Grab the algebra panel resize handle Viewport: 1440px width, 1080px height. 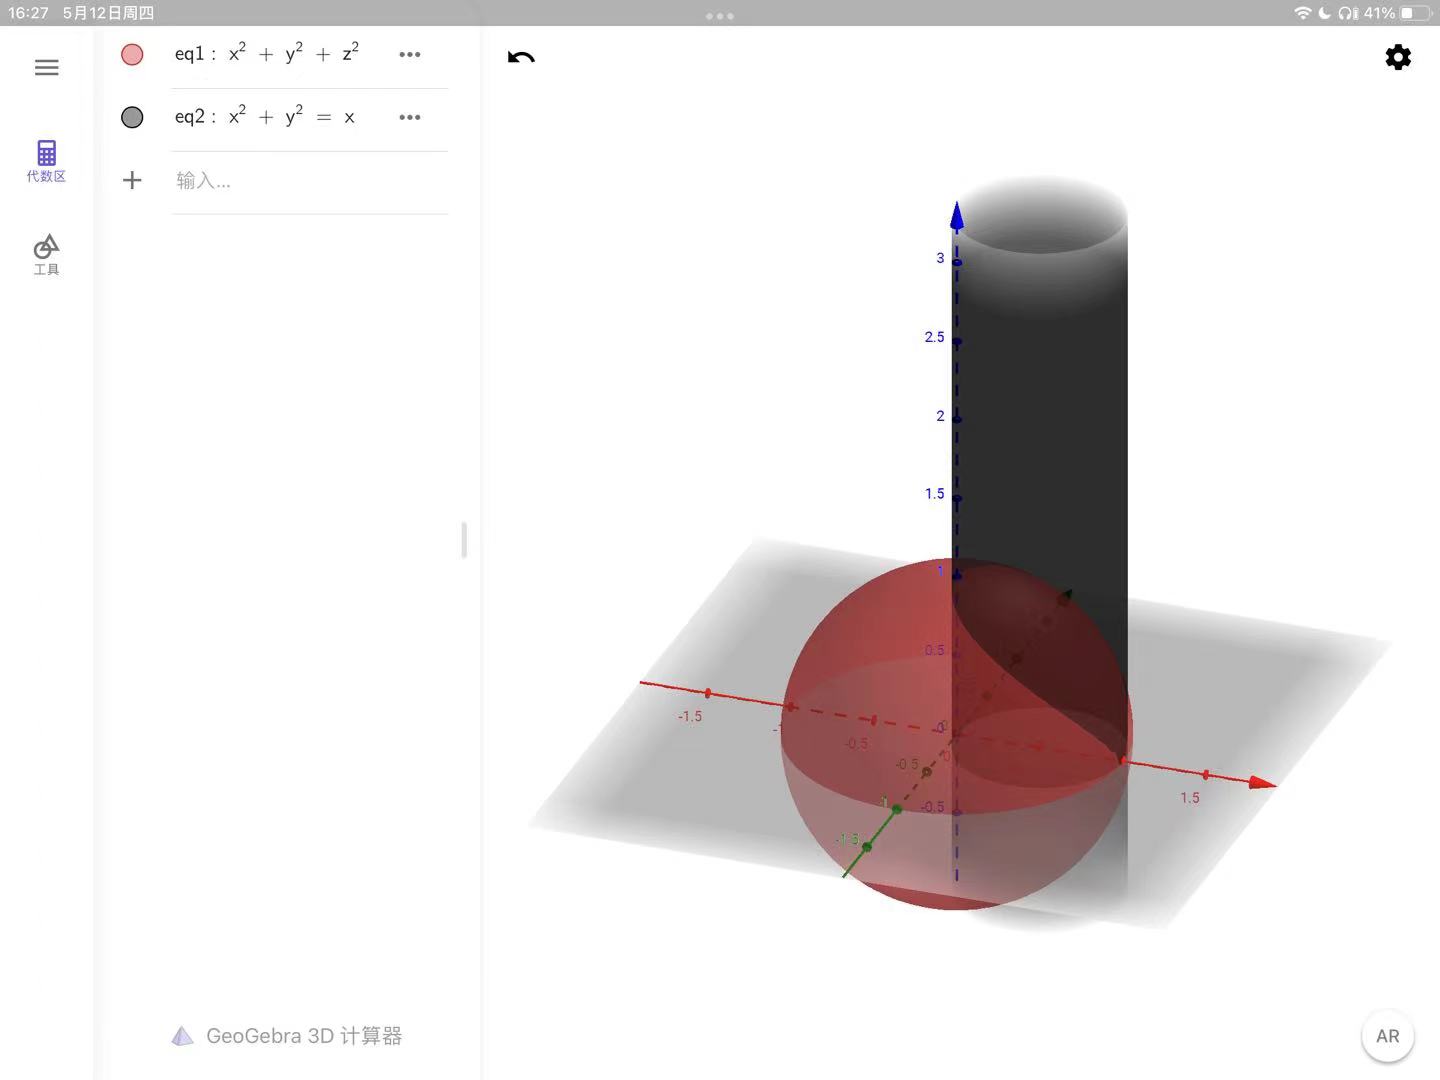[x=464, y=540]
